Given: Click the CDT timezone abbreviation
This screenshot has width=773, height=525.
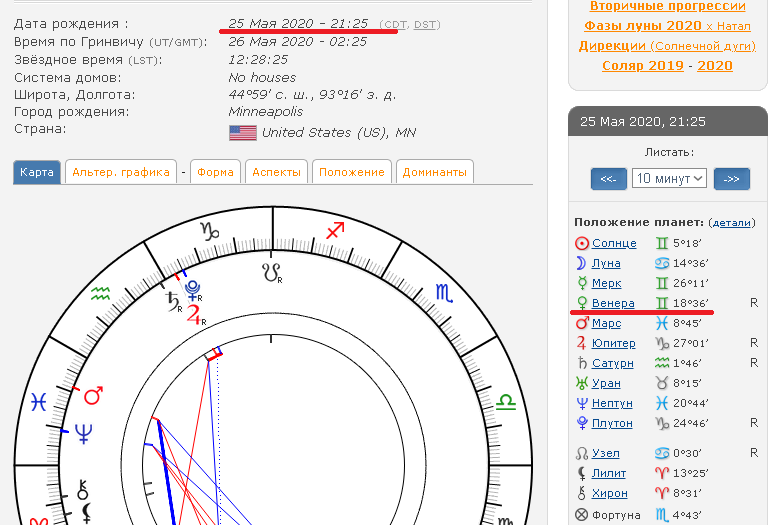Looking at the screenshot, I should (395, 25).
